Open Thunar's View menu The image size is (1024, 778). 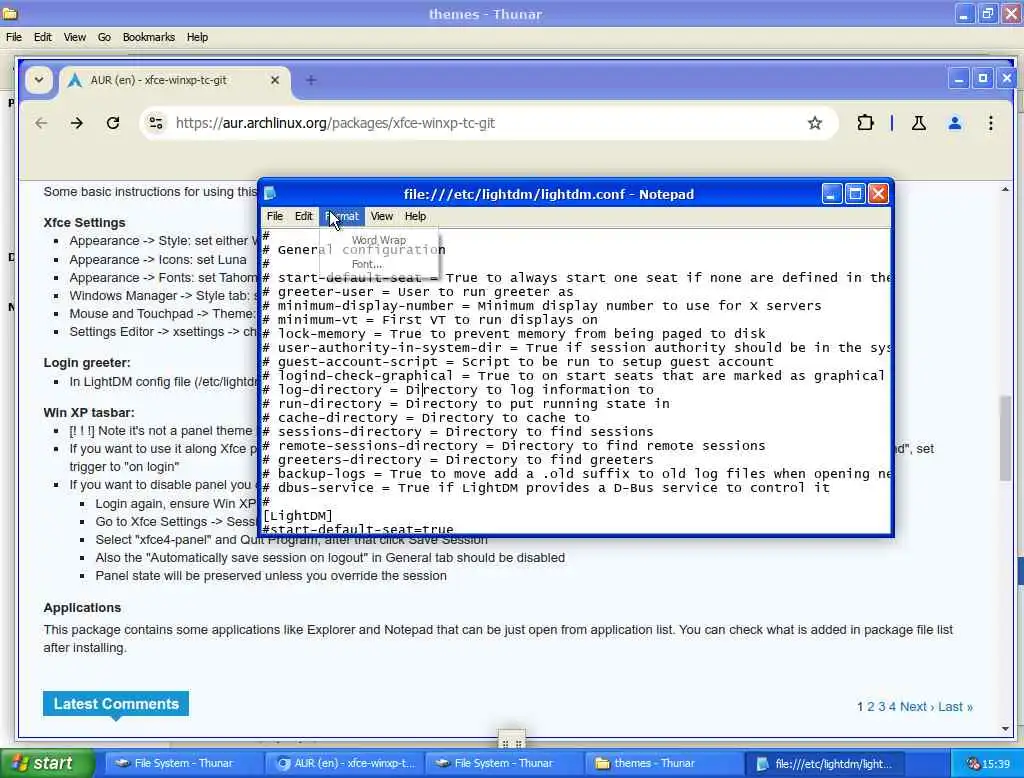click(x=74, y=37)
